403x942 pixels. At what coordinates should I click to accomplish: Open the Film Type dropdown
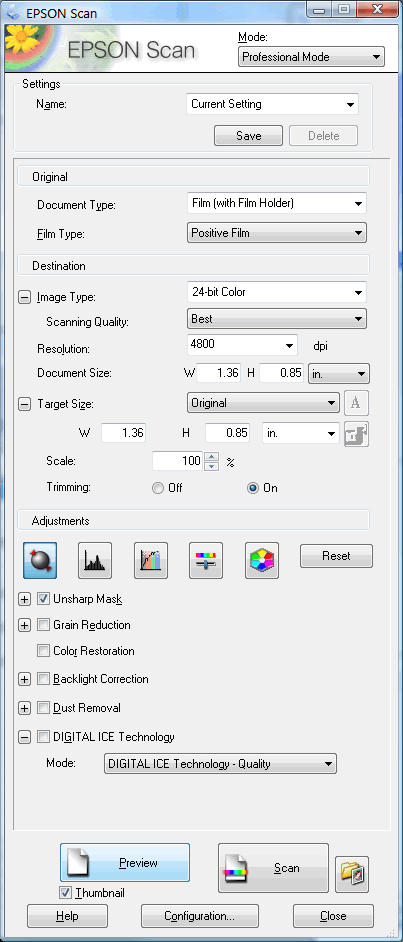click(277, 232)
